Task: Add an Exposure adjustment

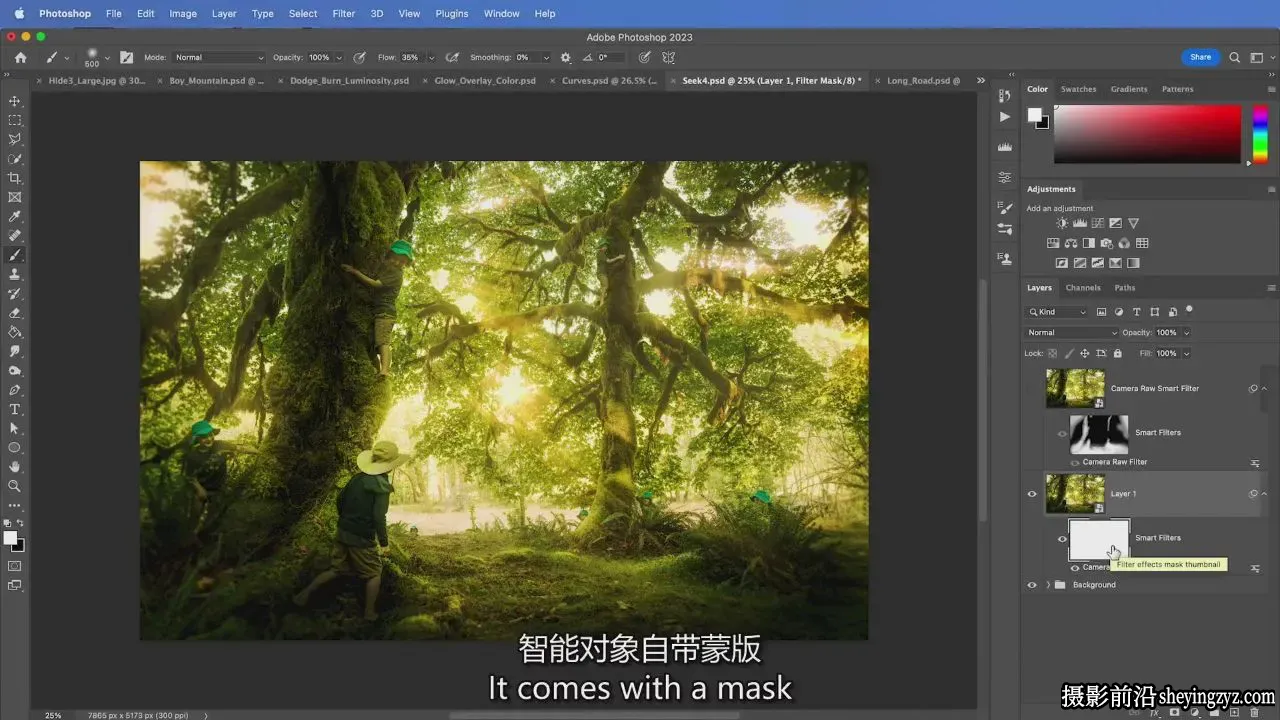Action: [1115, 224]
